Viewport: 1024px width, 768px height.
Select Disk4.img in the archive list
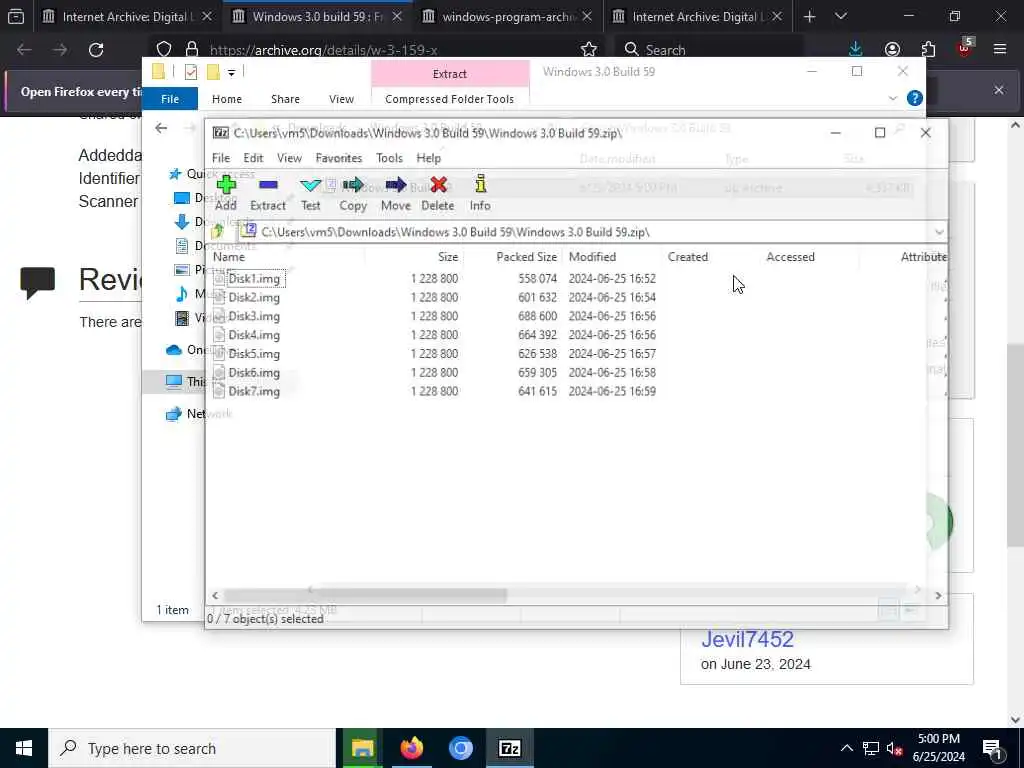click(254, 335)
